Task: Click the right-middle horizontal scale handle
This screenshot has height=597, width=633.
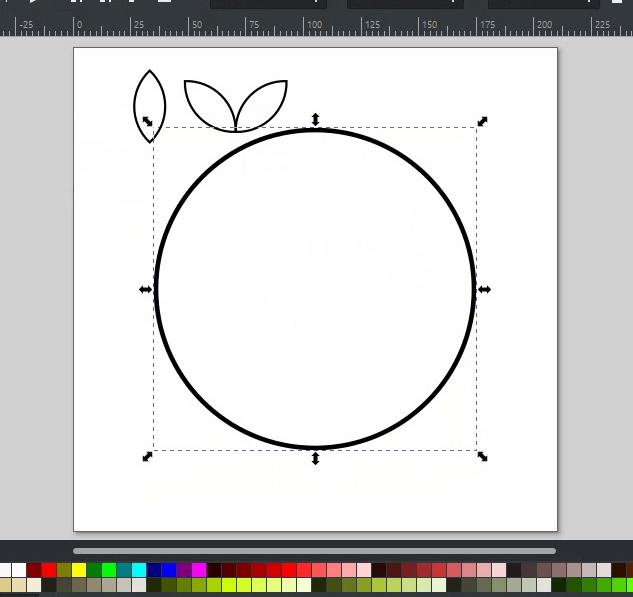Action: 484,289
